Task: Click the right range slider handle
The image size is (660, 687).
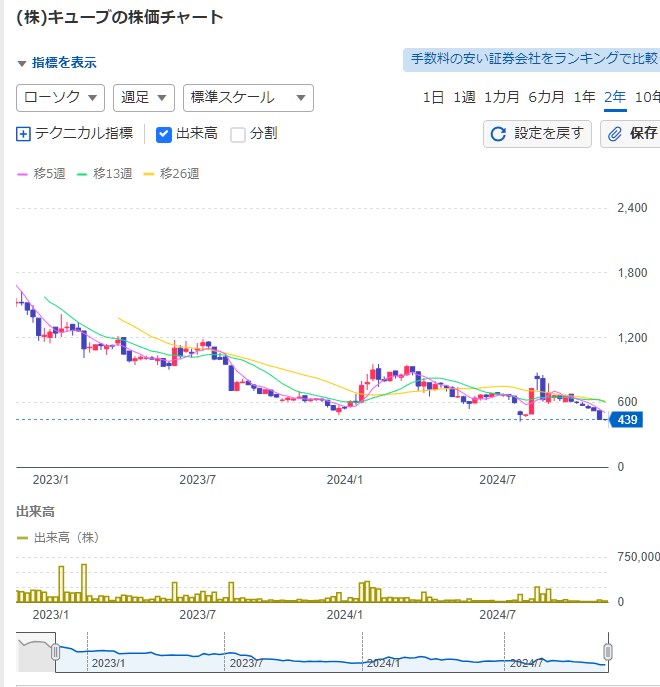Action: (608, 652)
